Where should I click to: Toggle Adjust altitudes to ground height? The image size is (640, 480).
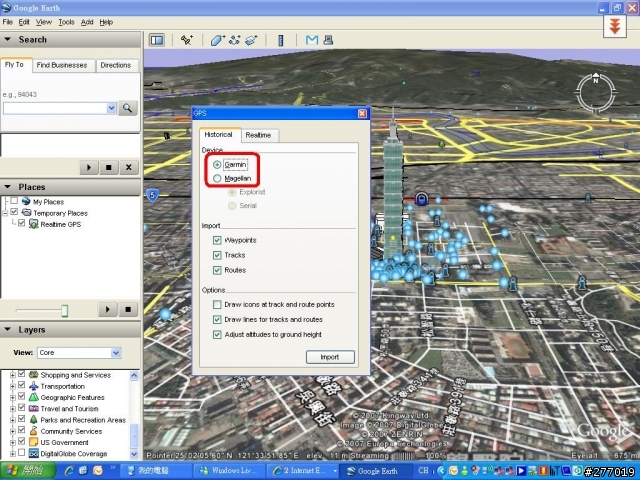(217, 335)
